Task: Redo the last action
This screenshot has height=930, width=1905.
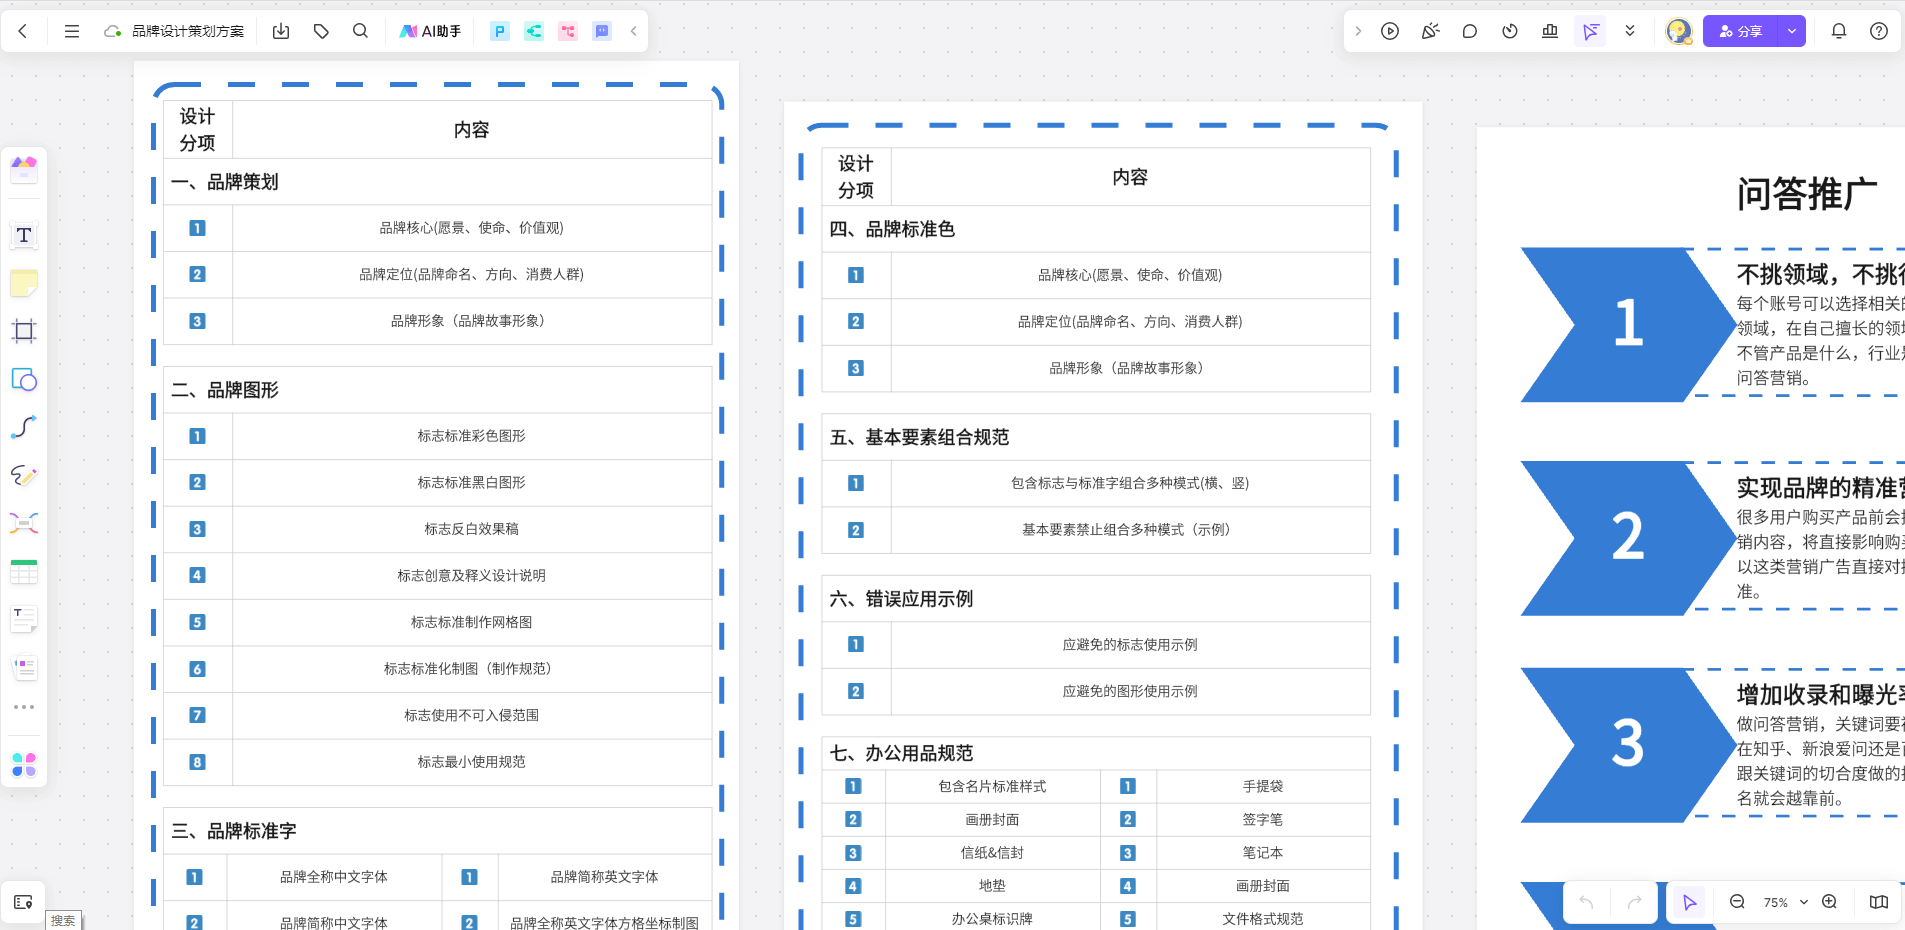Action: (x=1634, y=902)
